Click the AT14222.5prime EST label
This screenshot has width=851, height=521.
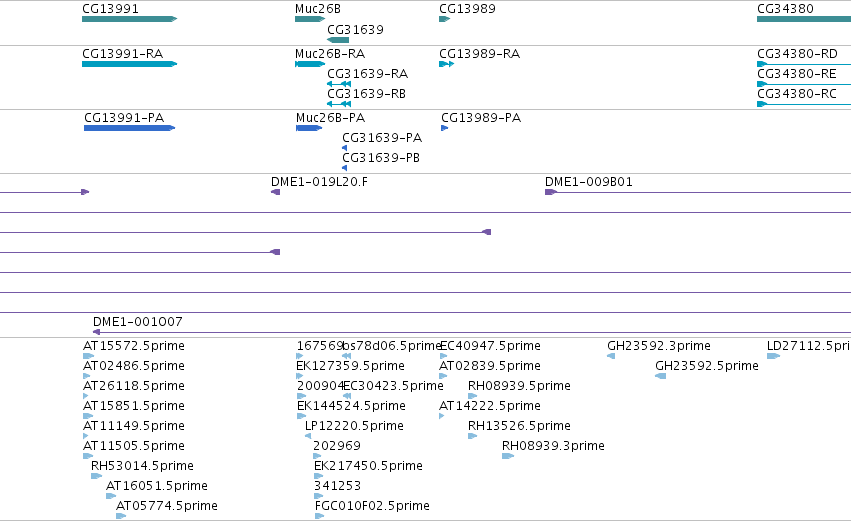[x=490, y=406]
